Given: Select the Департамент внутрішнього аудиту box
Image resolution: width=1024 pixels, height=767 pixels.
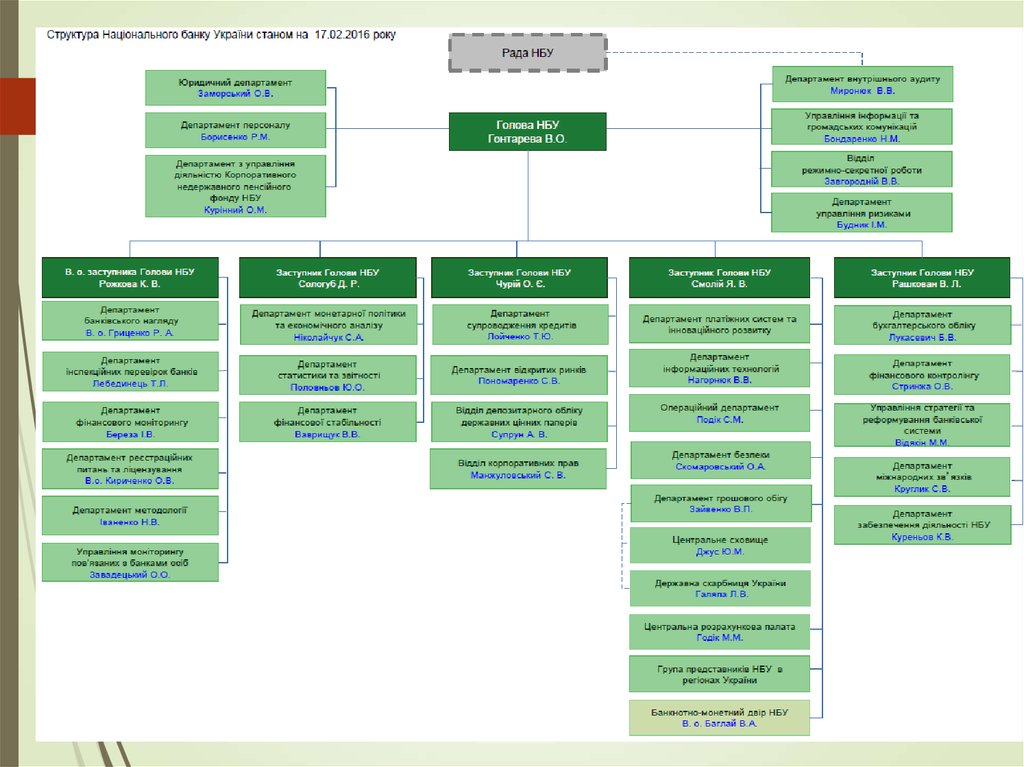Looking at the screenshot, I should (862, 84).
